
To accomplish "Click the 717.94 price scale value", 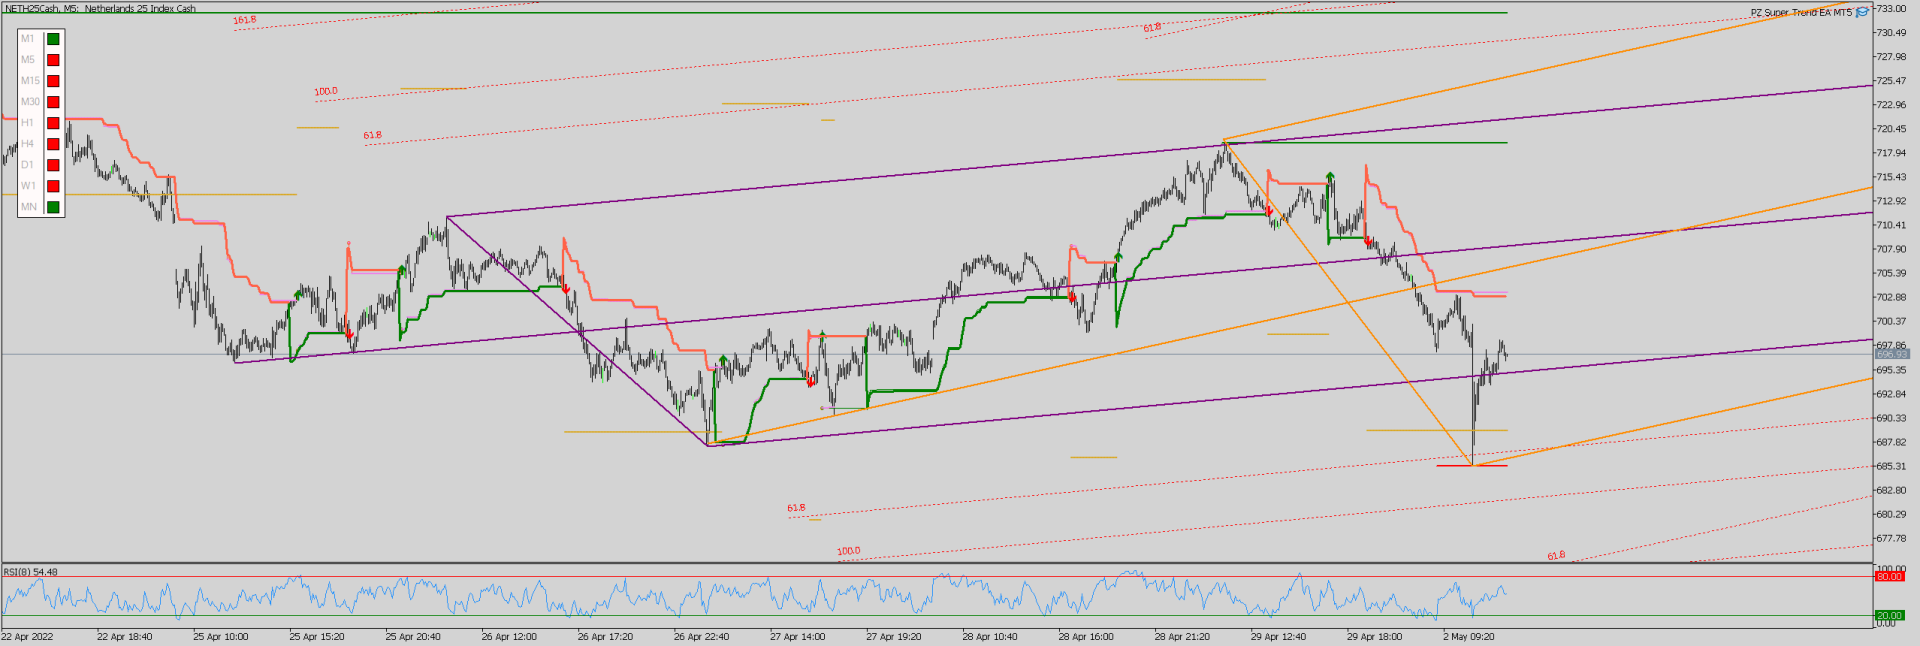I will click(x=1891, y=153).
